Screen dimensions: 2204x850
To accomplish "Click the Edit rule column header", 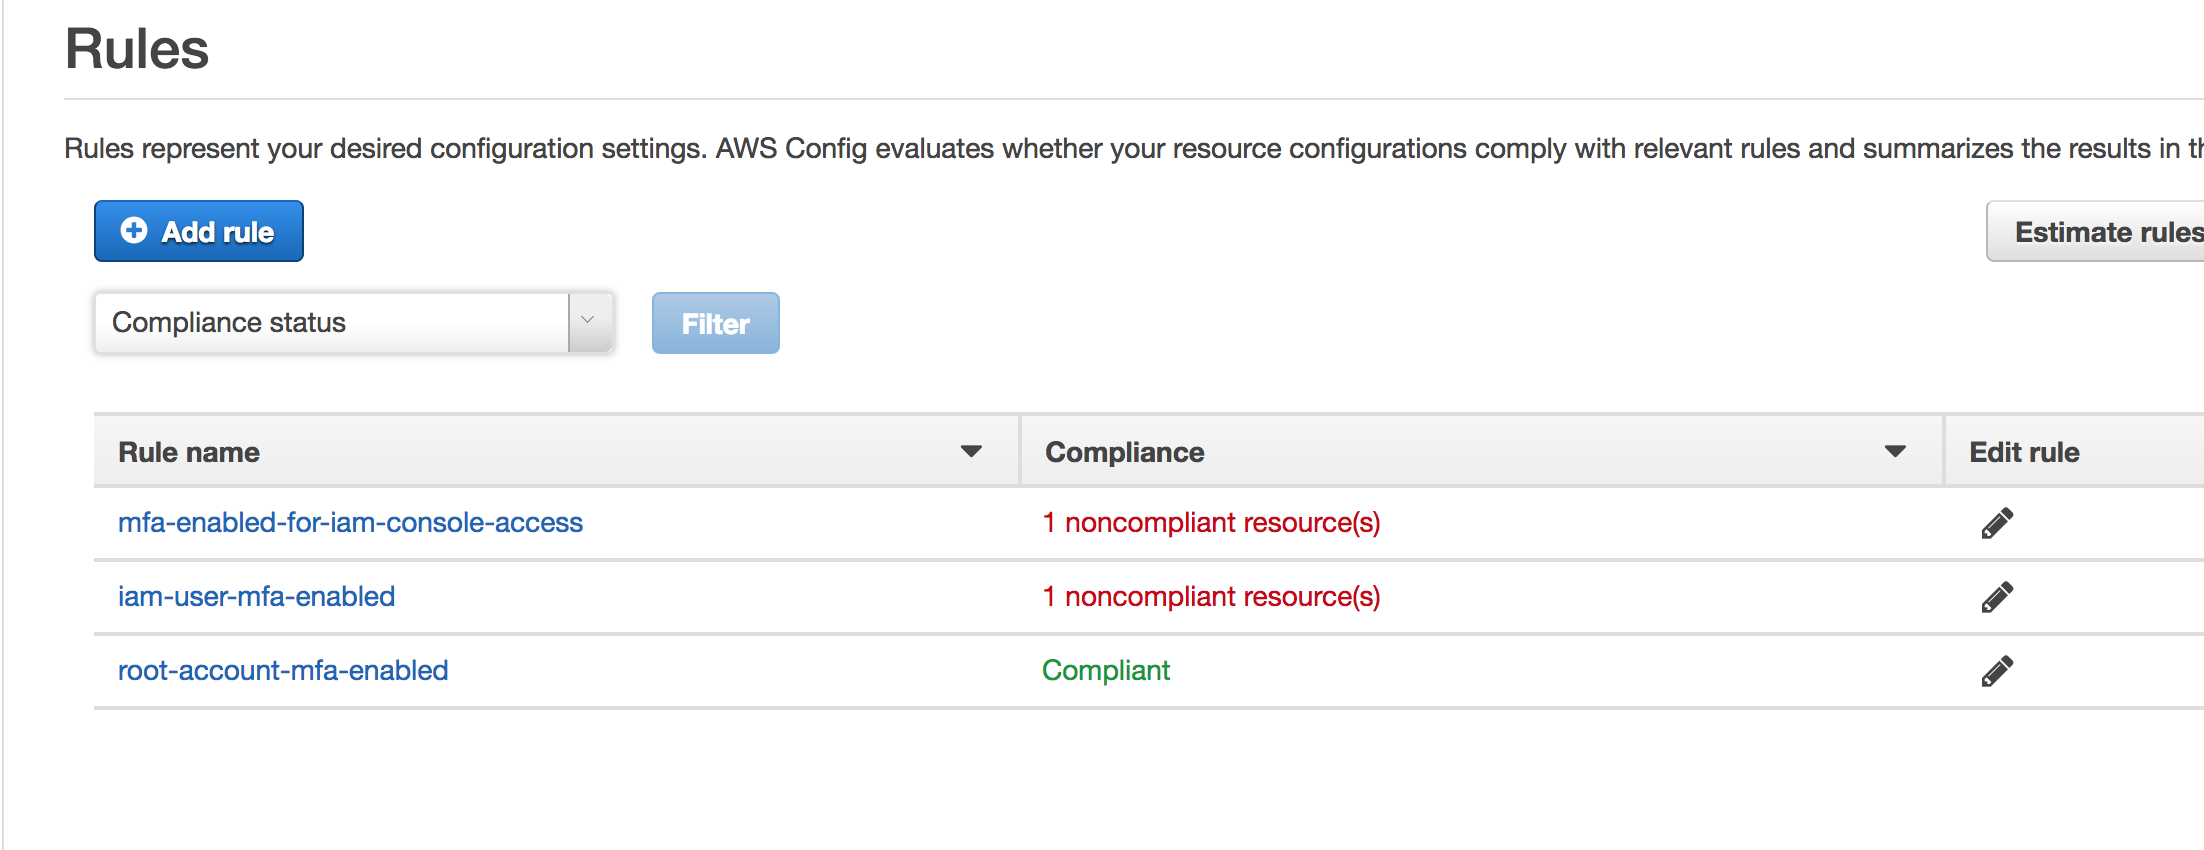I will point(2024,453).
